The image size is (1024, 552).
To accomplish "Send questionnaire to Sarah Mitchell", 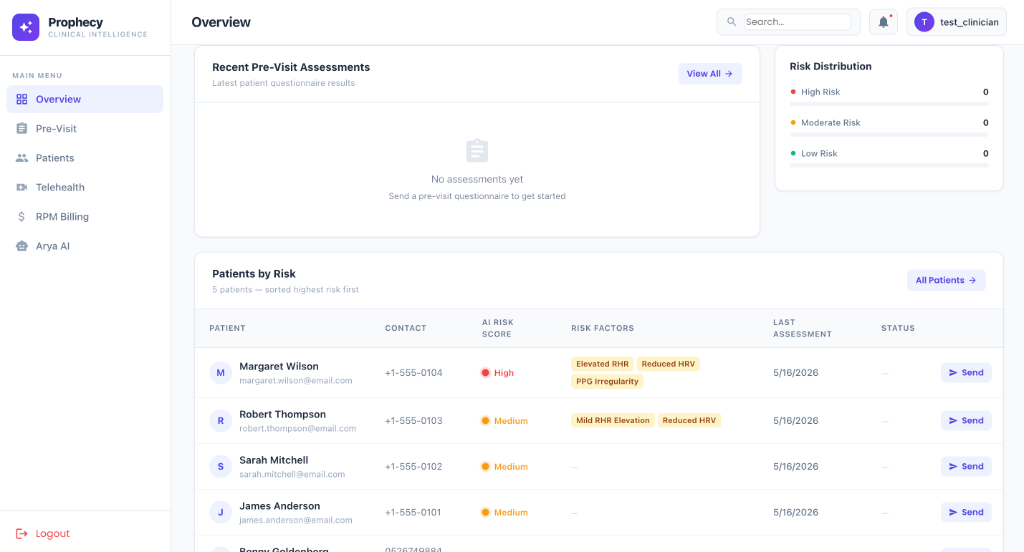I will pyautogui.click(x=966, y=466).
